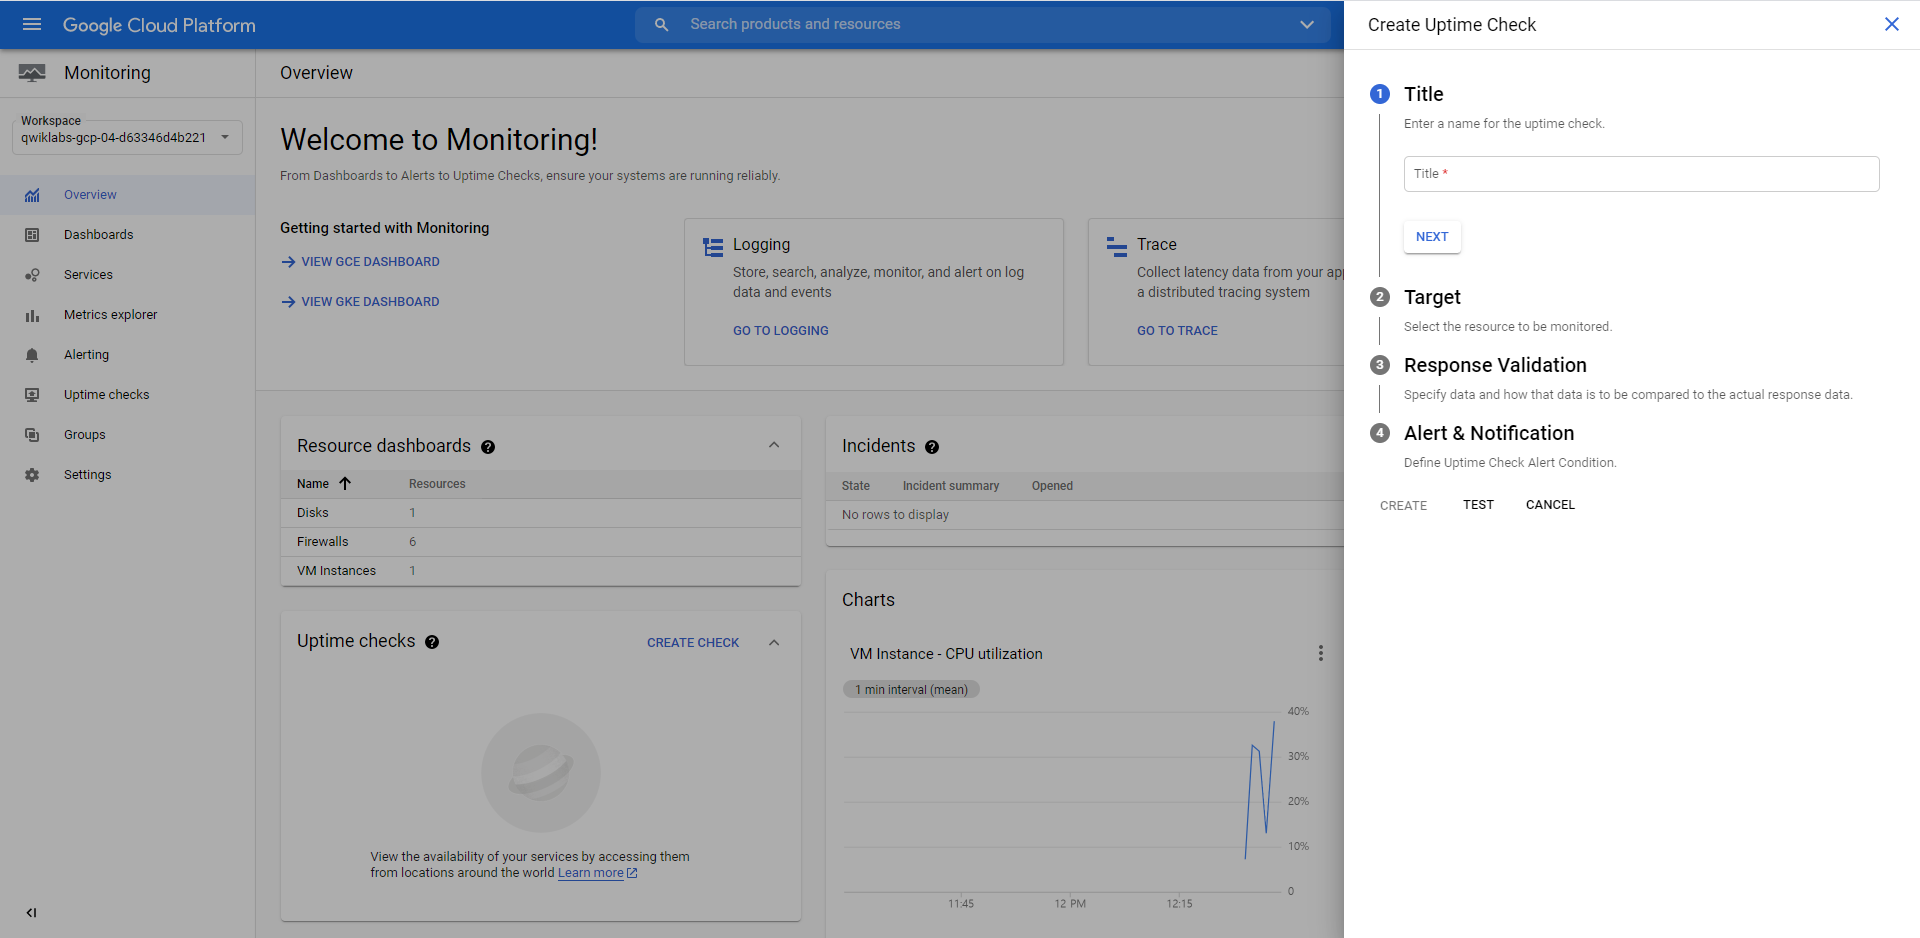This screenshot has width=1920, height=938.
Task: Open help for Incidents
Action: pos(932,447)
